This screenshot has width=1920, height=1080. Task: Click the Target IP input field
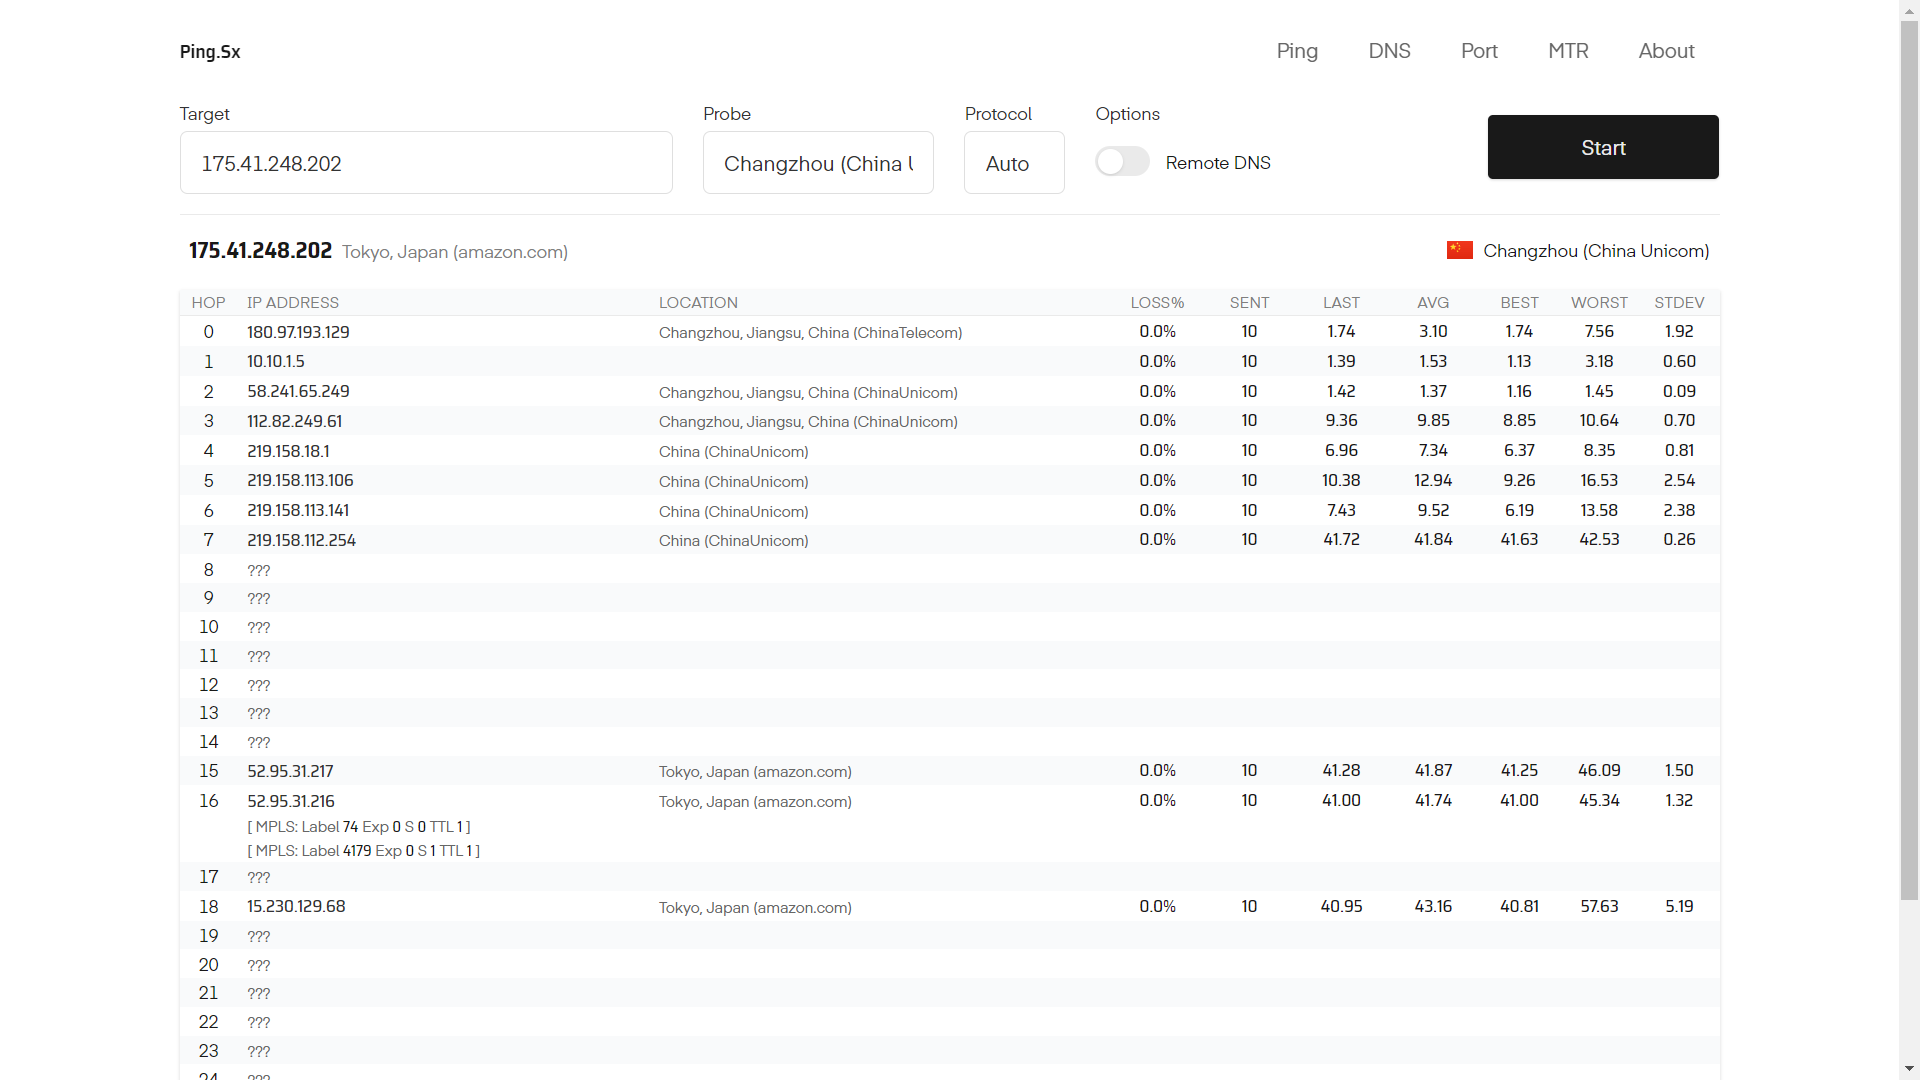click(426, 163)
